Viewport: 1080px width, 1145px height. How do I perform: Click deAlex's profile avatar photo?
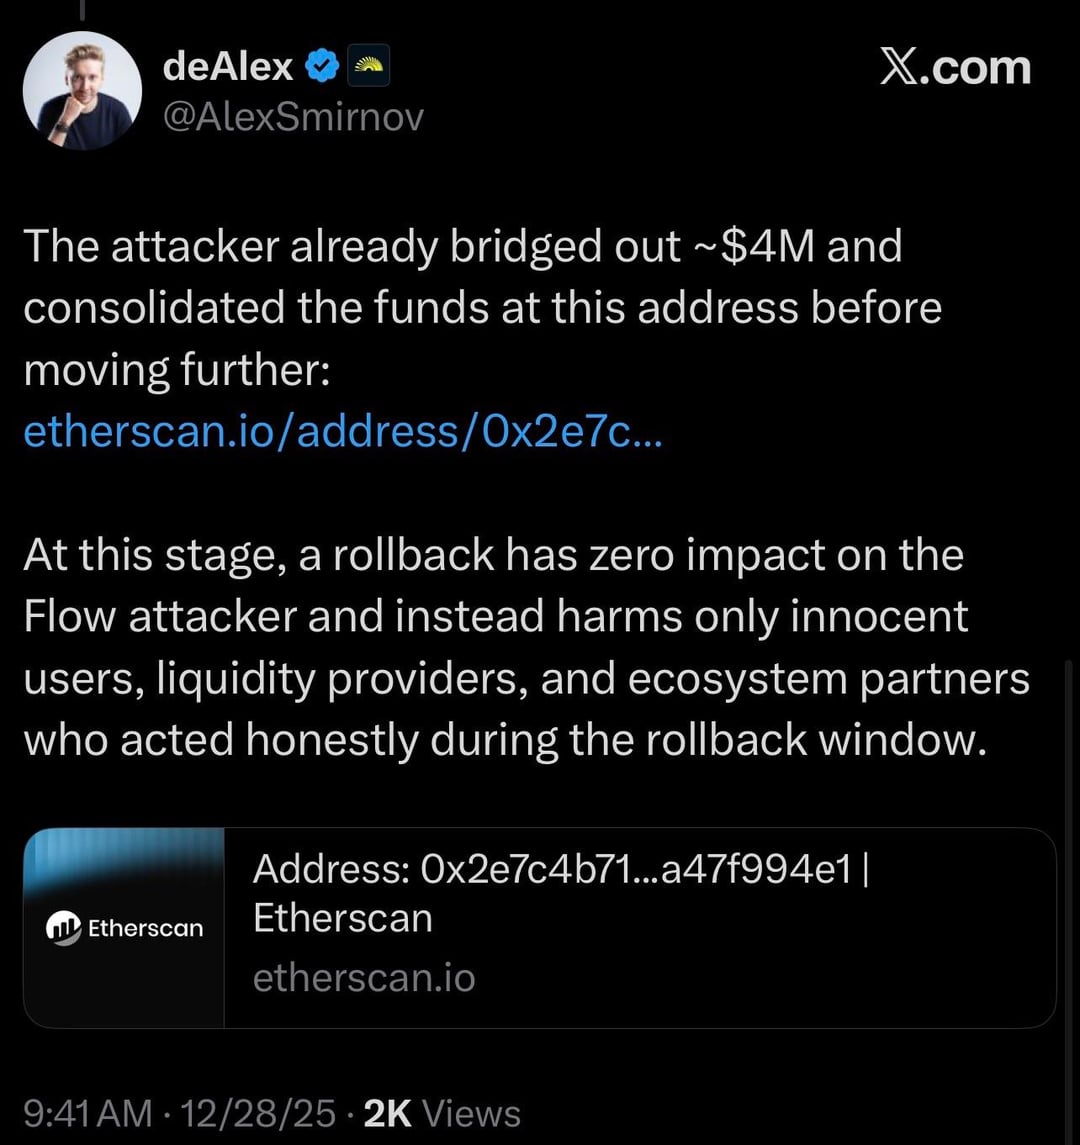click(x=83, y=90)
